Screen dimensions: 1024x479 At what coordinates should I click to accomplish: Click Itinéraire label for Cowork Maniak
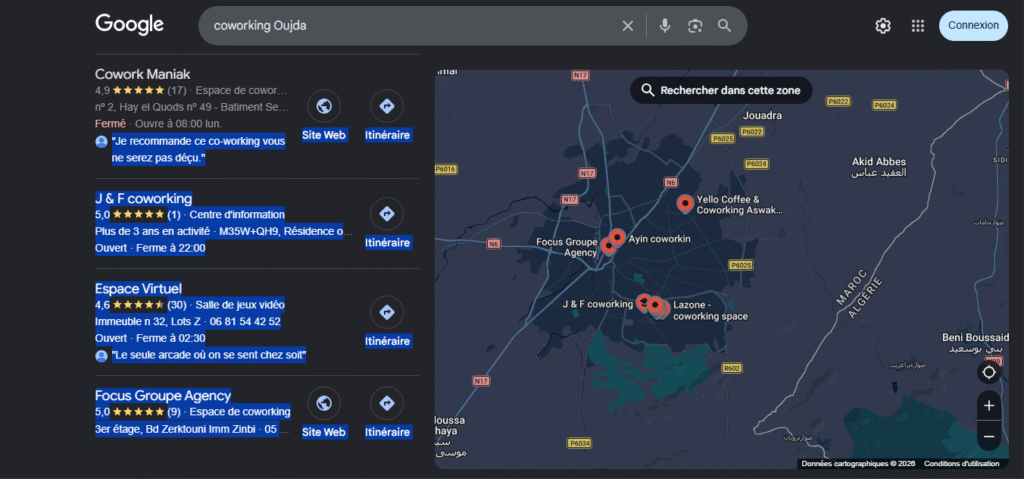[x=387, y=135]
